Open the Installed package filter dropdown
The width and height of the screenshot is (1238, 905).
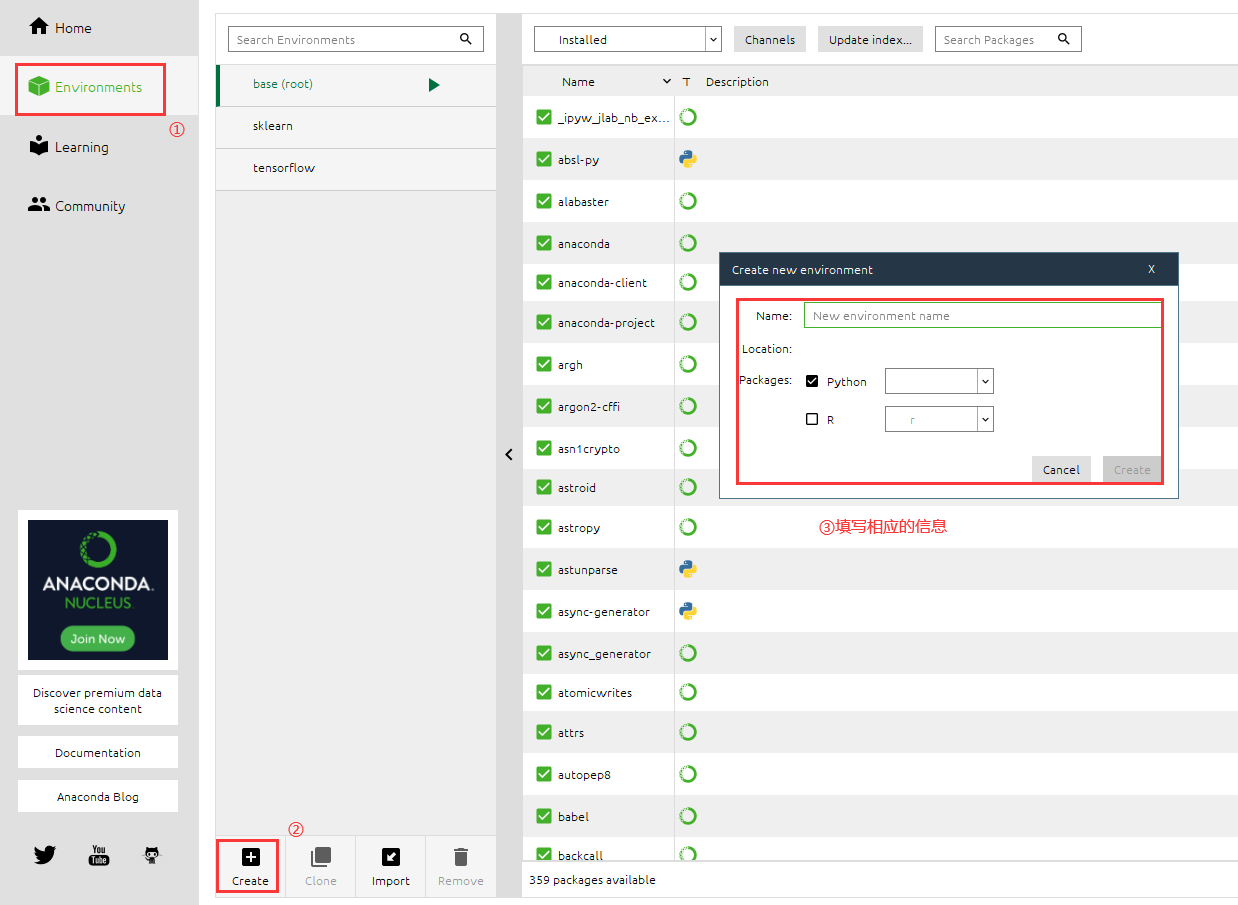click(x=627, y=39)
